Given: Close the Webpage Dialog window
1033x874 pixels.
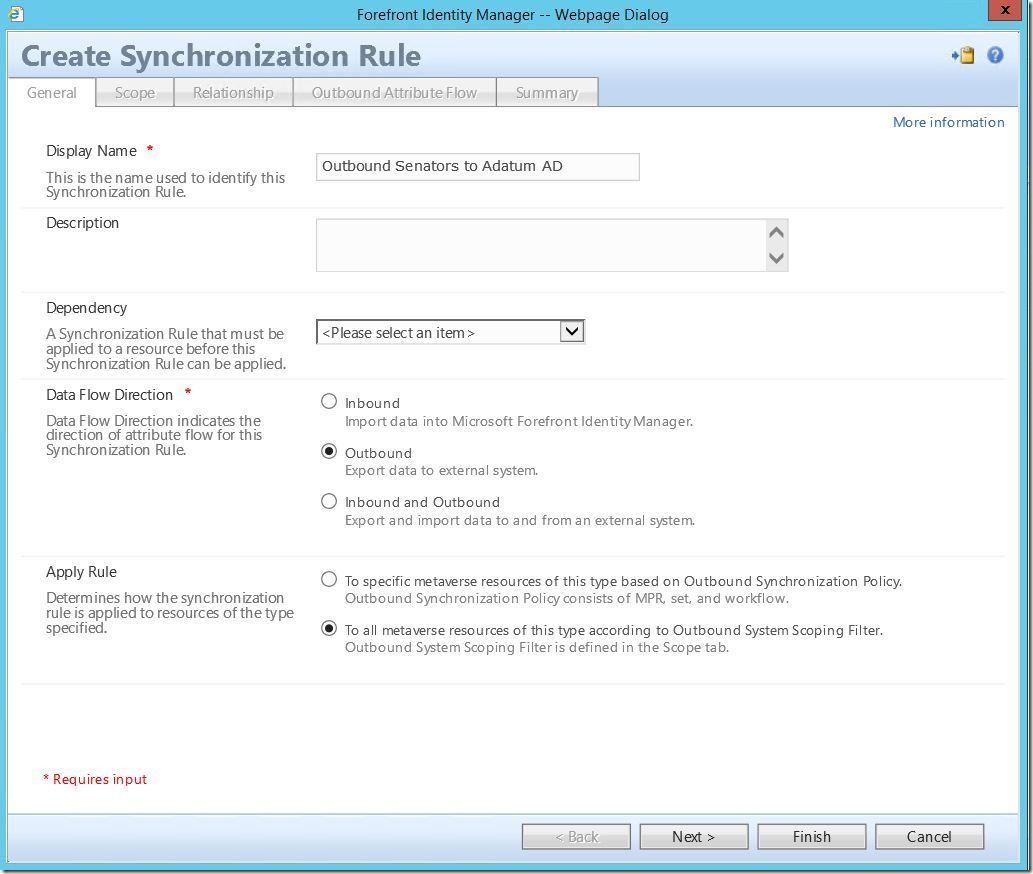Looking at the screenshot, I should click(x=1005, y=10).
